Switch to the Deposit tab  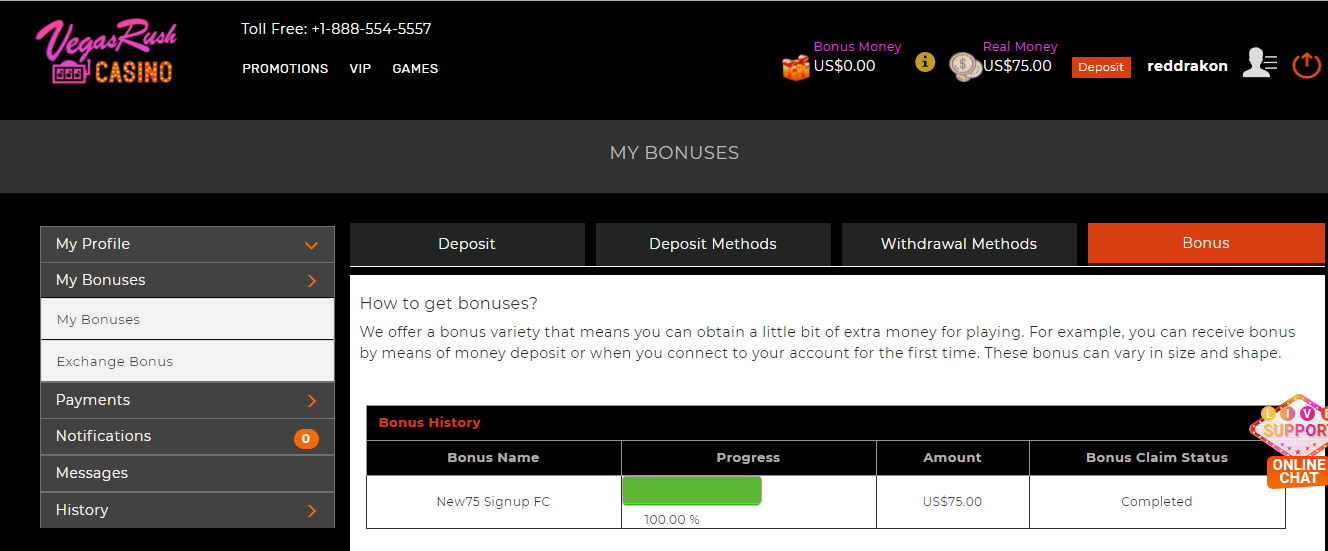[x=467, y=244]
